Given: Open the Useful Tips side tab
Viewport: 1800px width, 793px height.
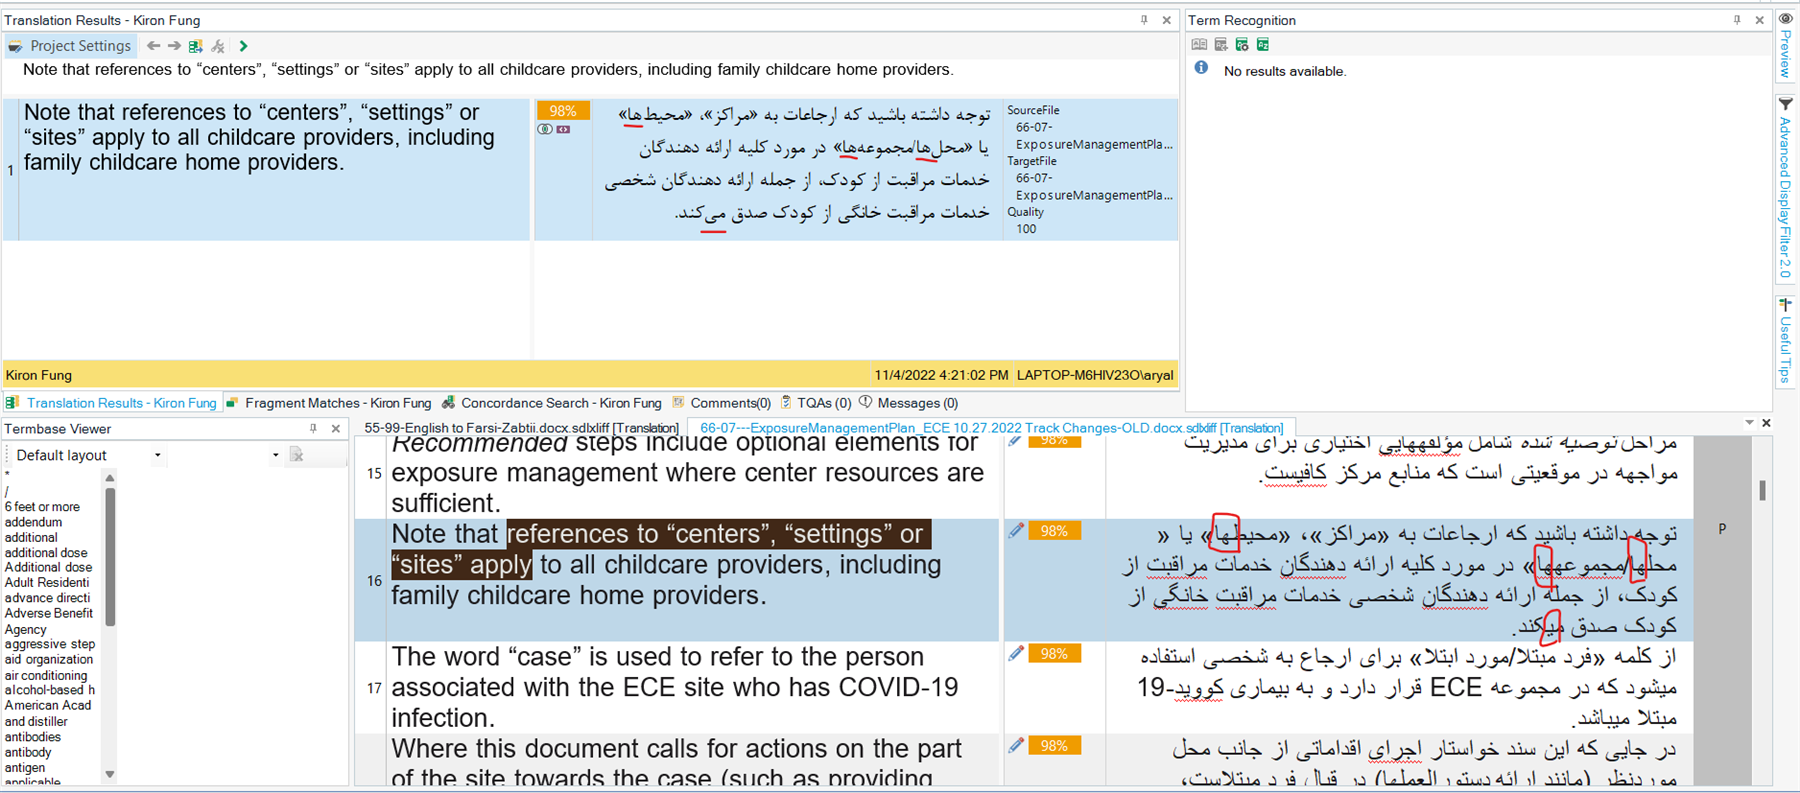Looking at the screenshot, I should click(x=1785, y=340).
